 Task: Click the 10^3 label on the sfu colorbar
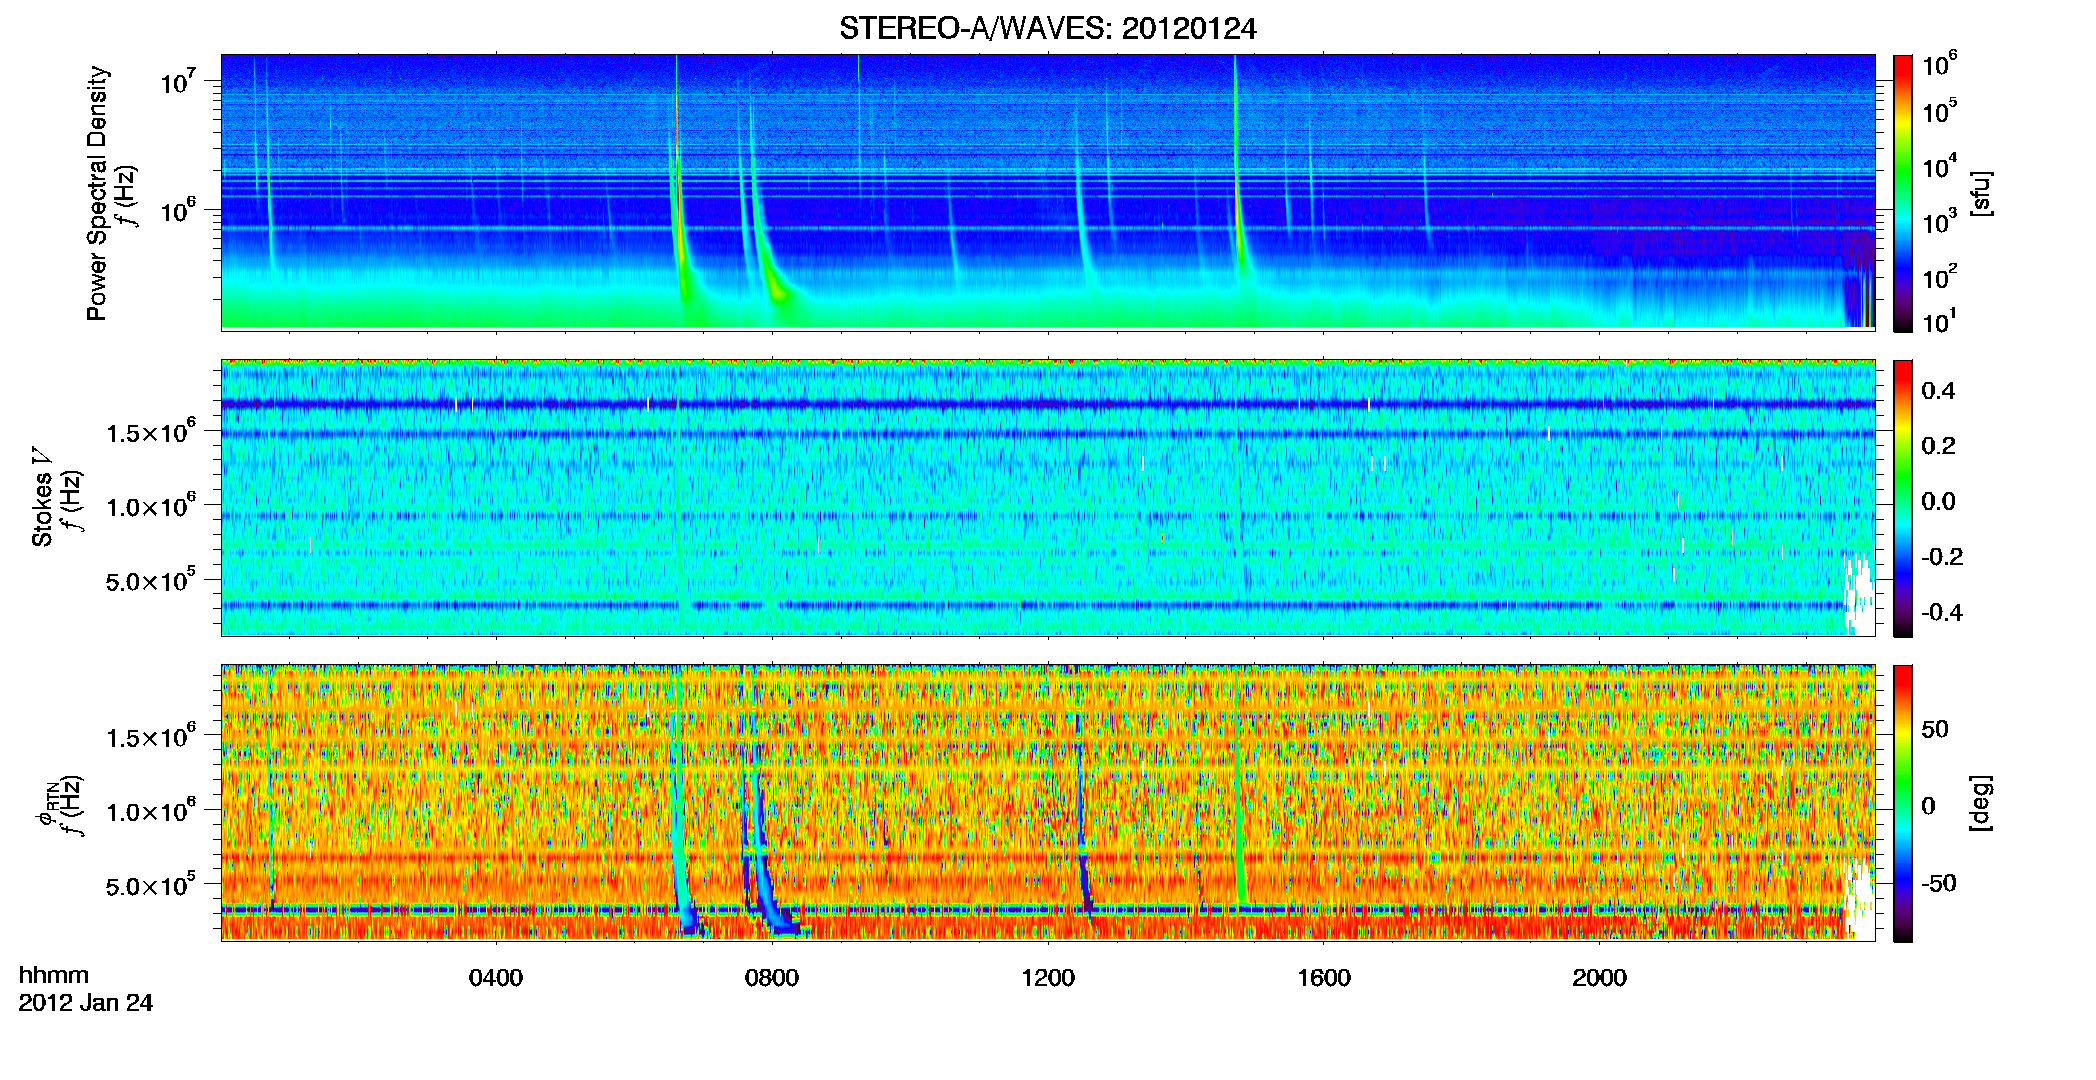pos(1940,222)
